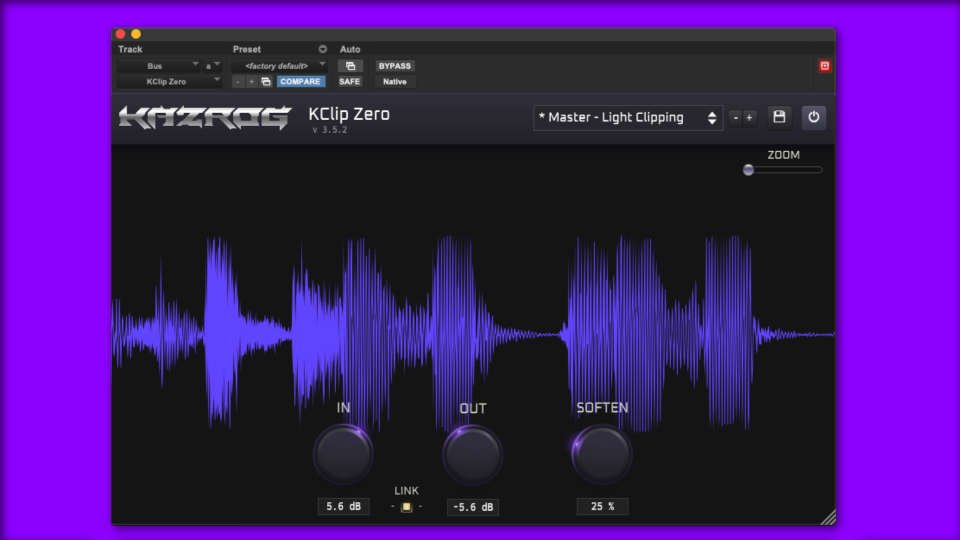
Task: Click the red target mode icon
Action: (x=825, y=66)
